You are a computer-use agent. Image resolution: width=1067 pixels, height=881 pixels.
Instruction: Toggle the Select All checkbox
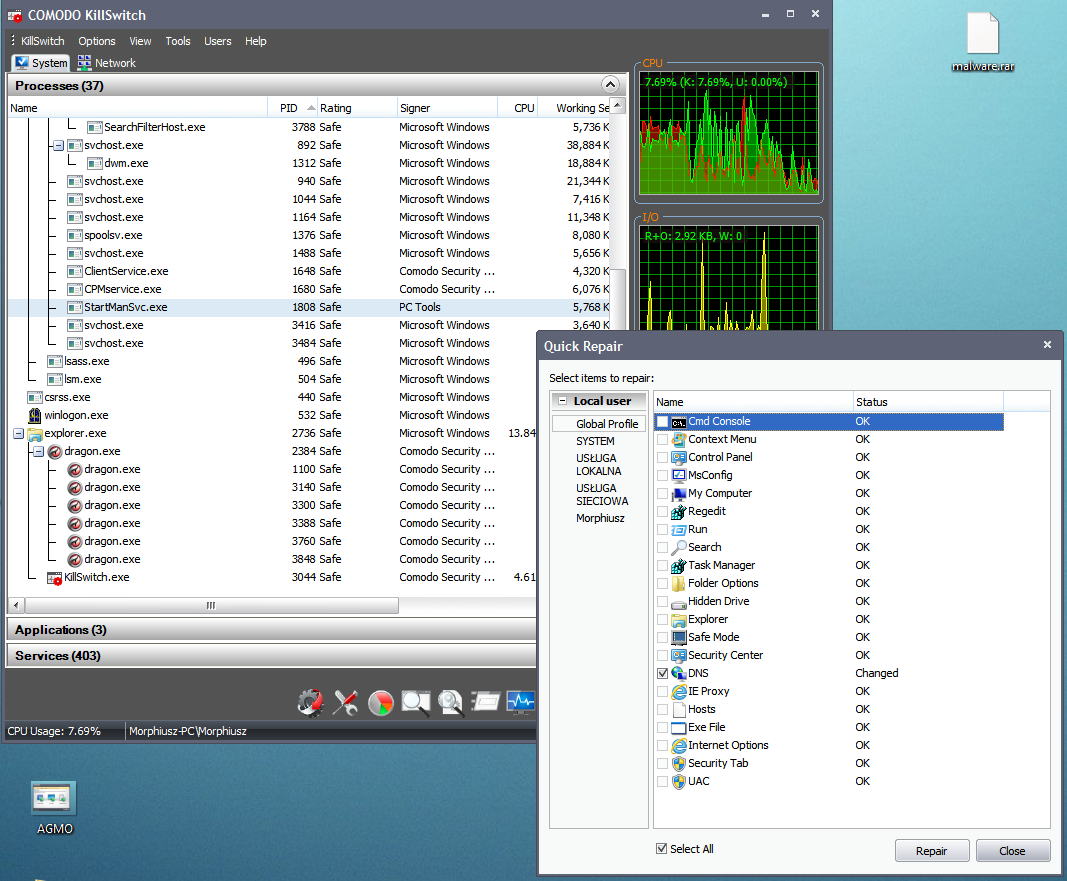tap(661, 849)
